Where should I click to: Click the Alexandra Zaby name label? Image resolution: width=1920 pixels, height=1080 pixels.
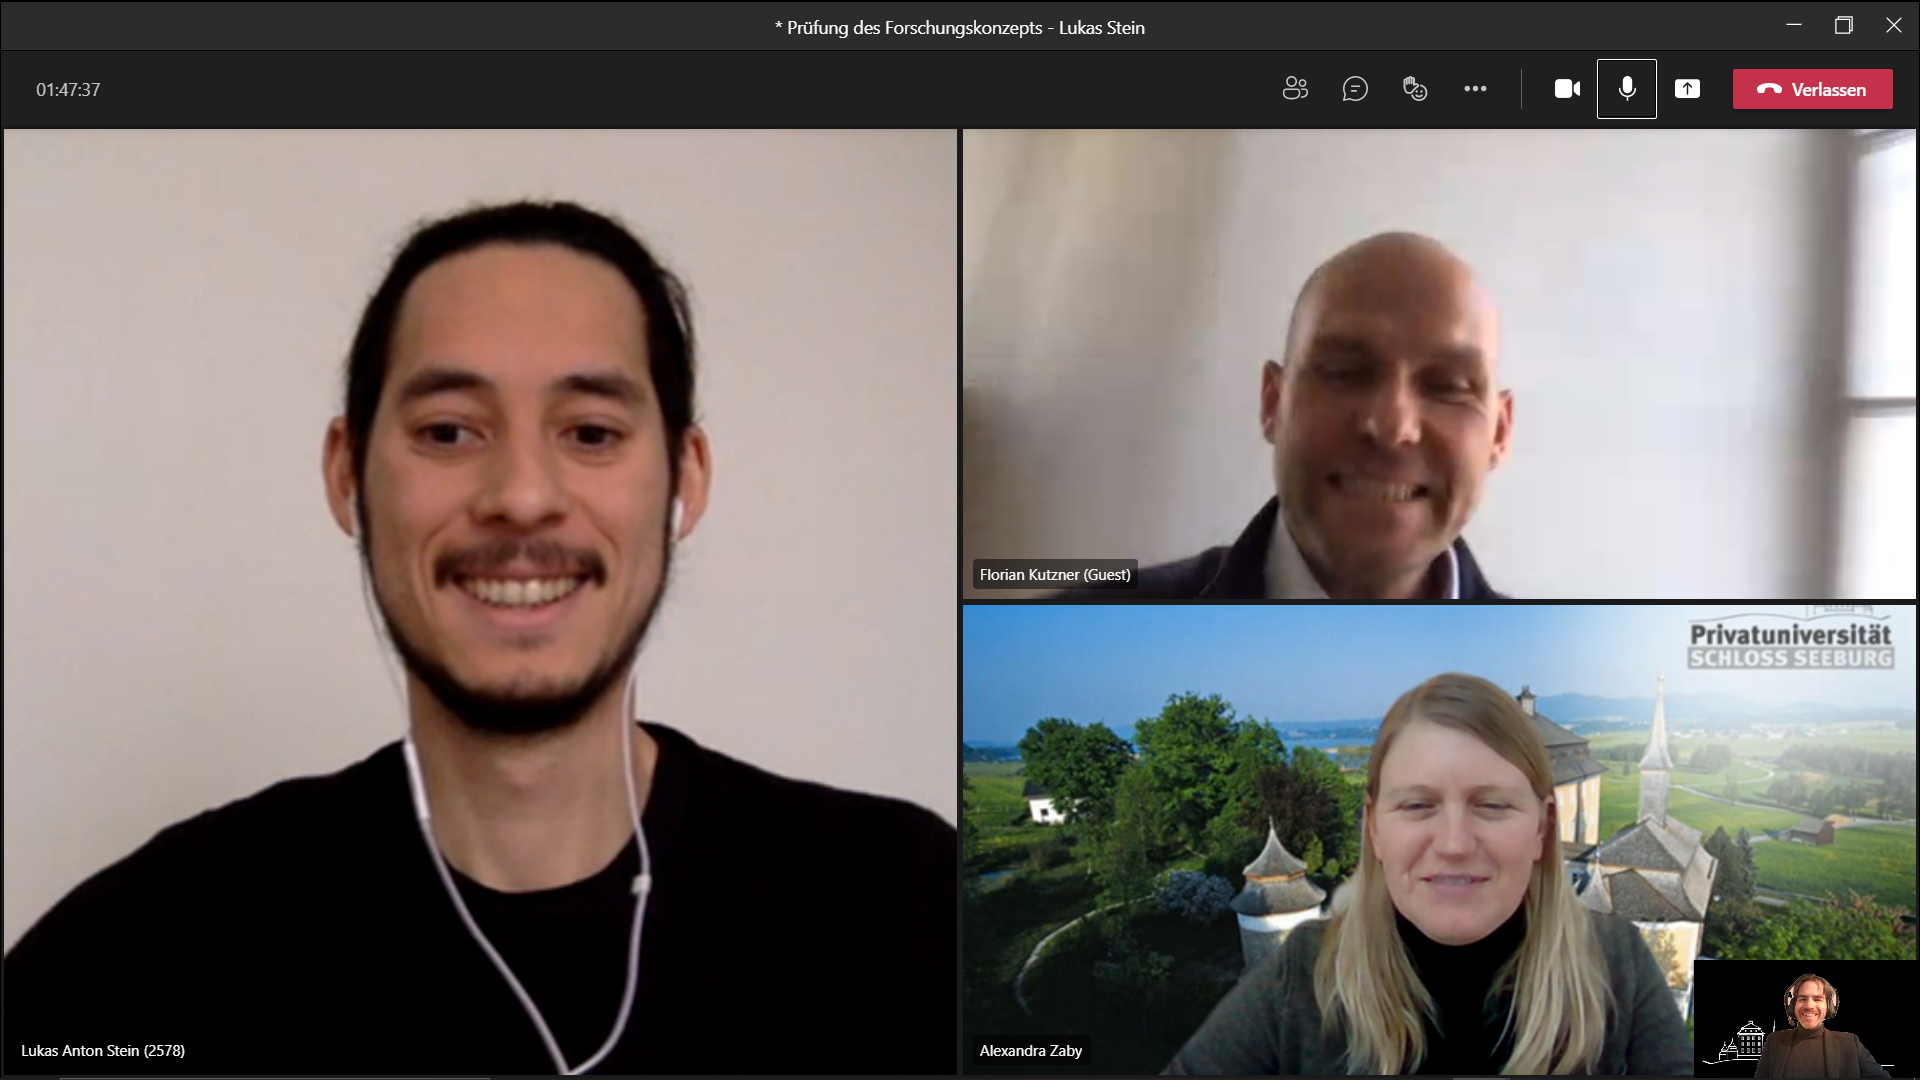[x=1030, y=1051]
